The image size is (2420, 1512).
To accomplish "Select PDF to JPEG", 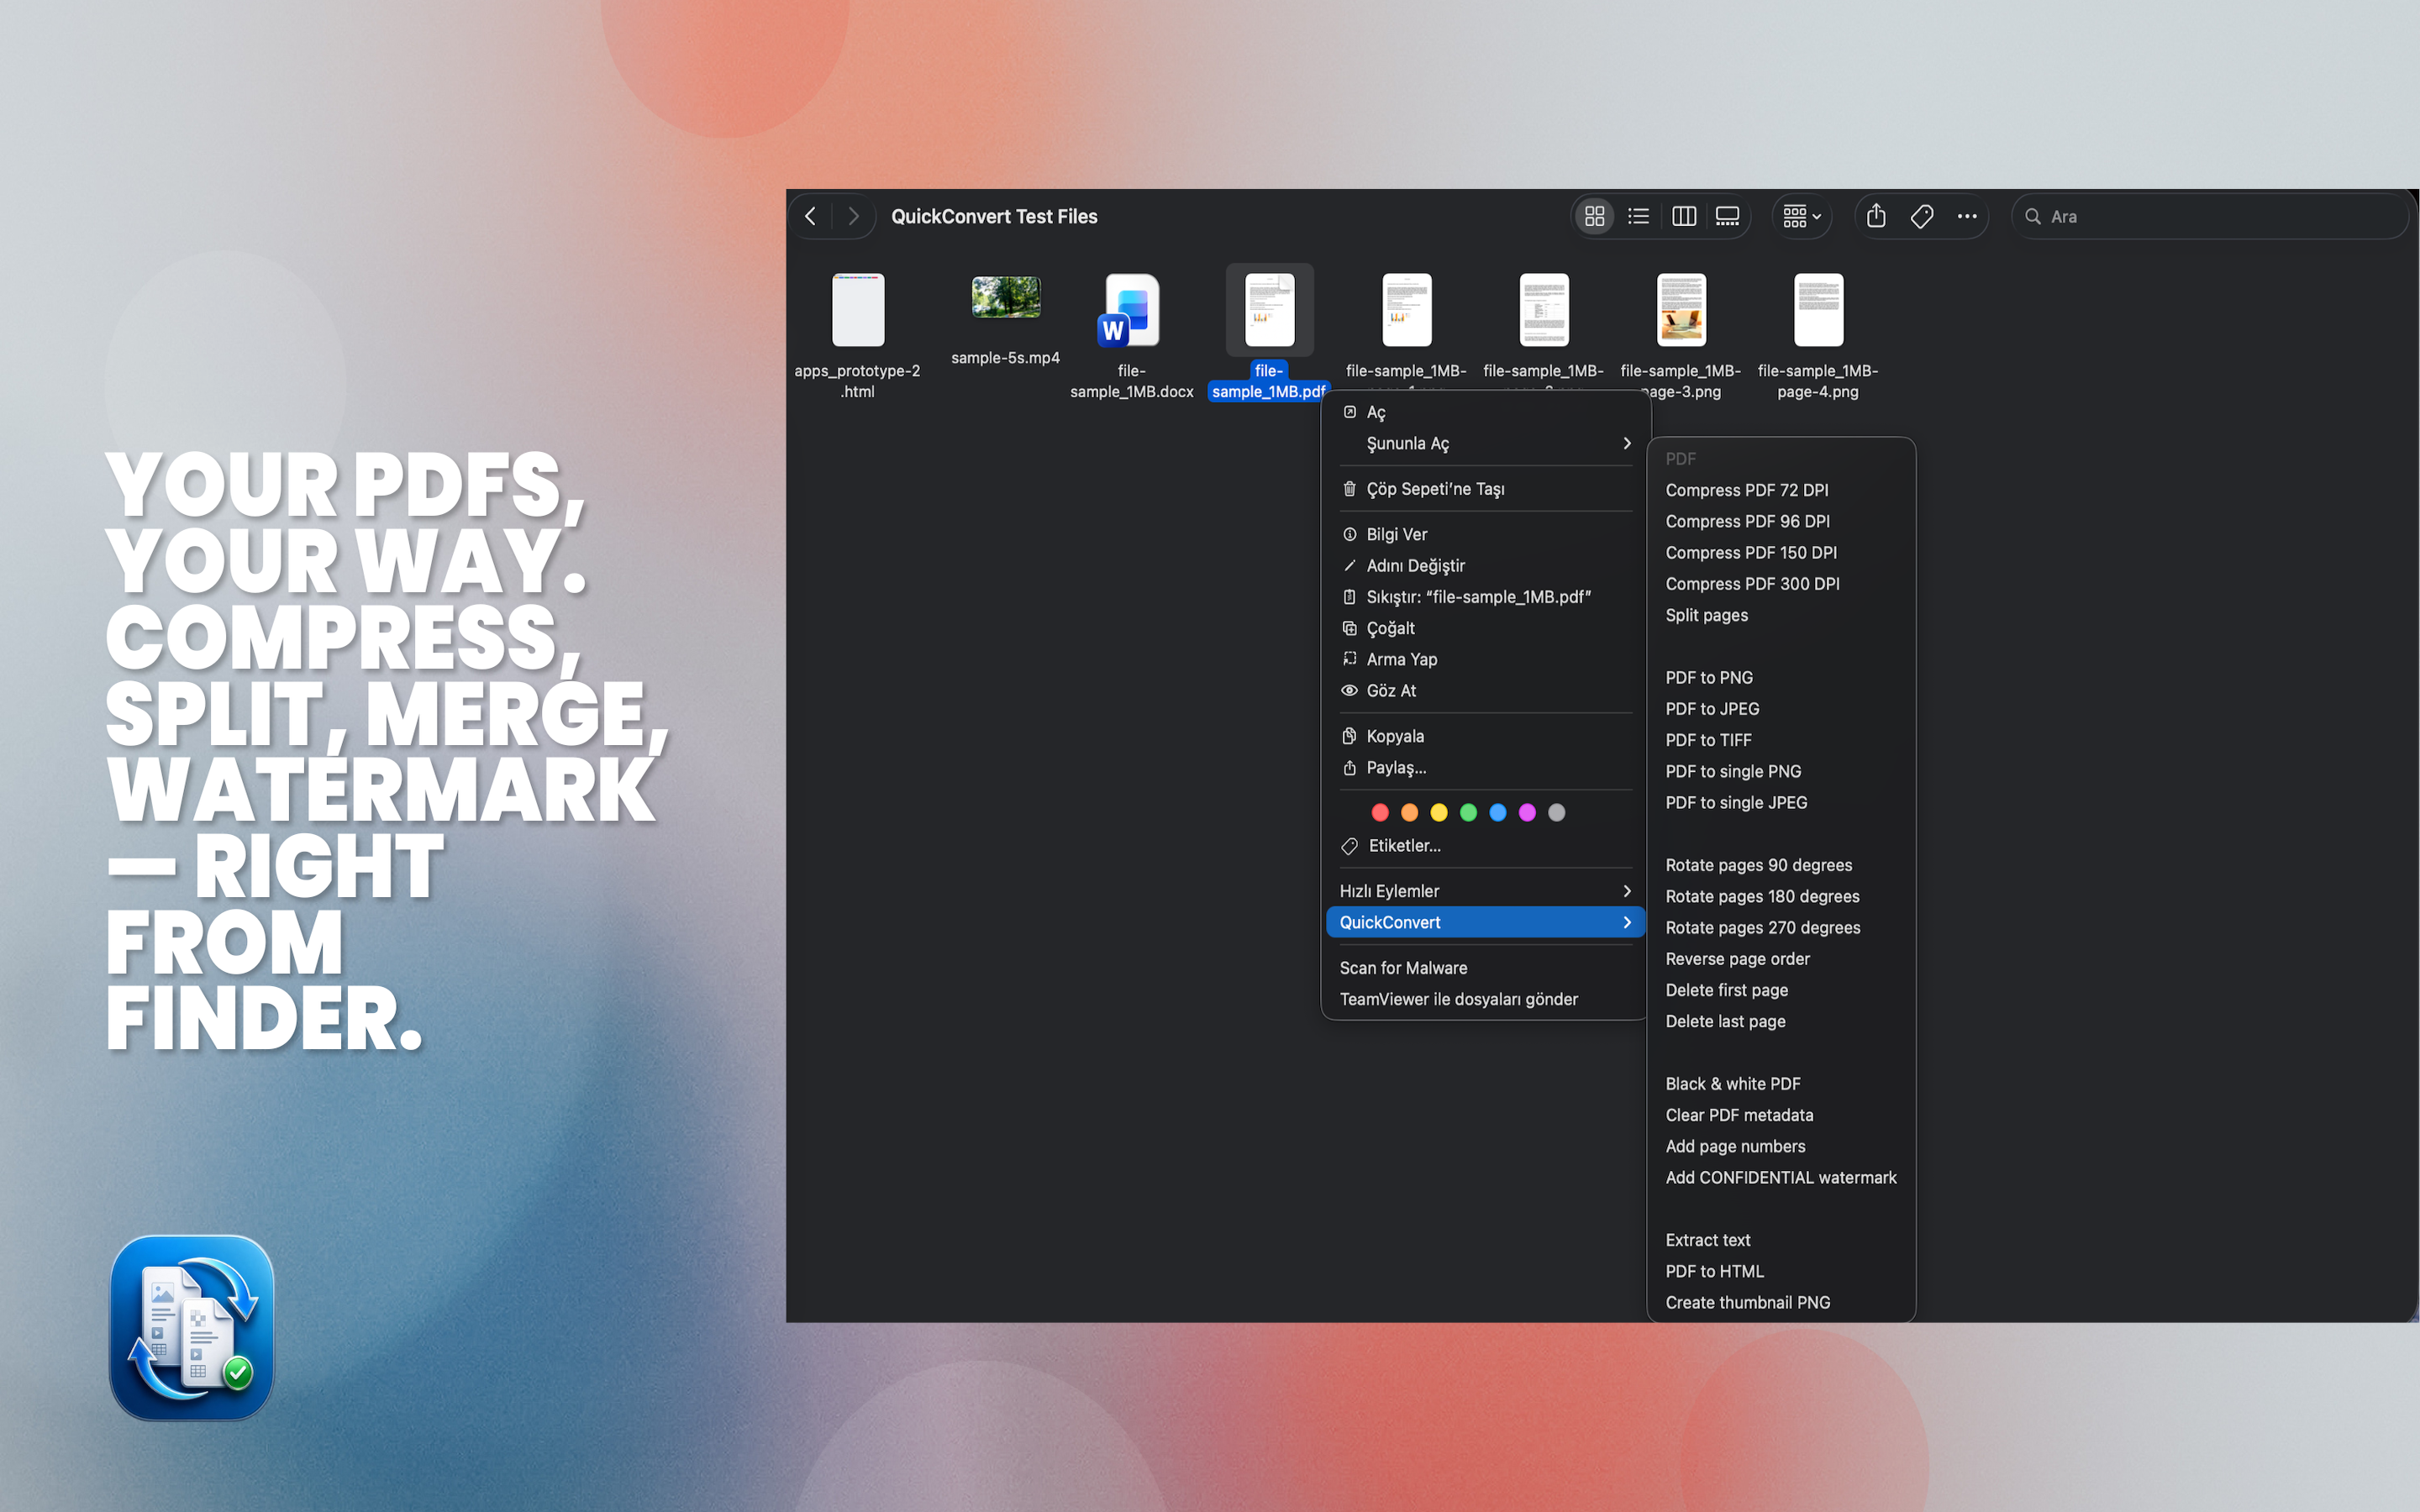I will coord(1781,709).
